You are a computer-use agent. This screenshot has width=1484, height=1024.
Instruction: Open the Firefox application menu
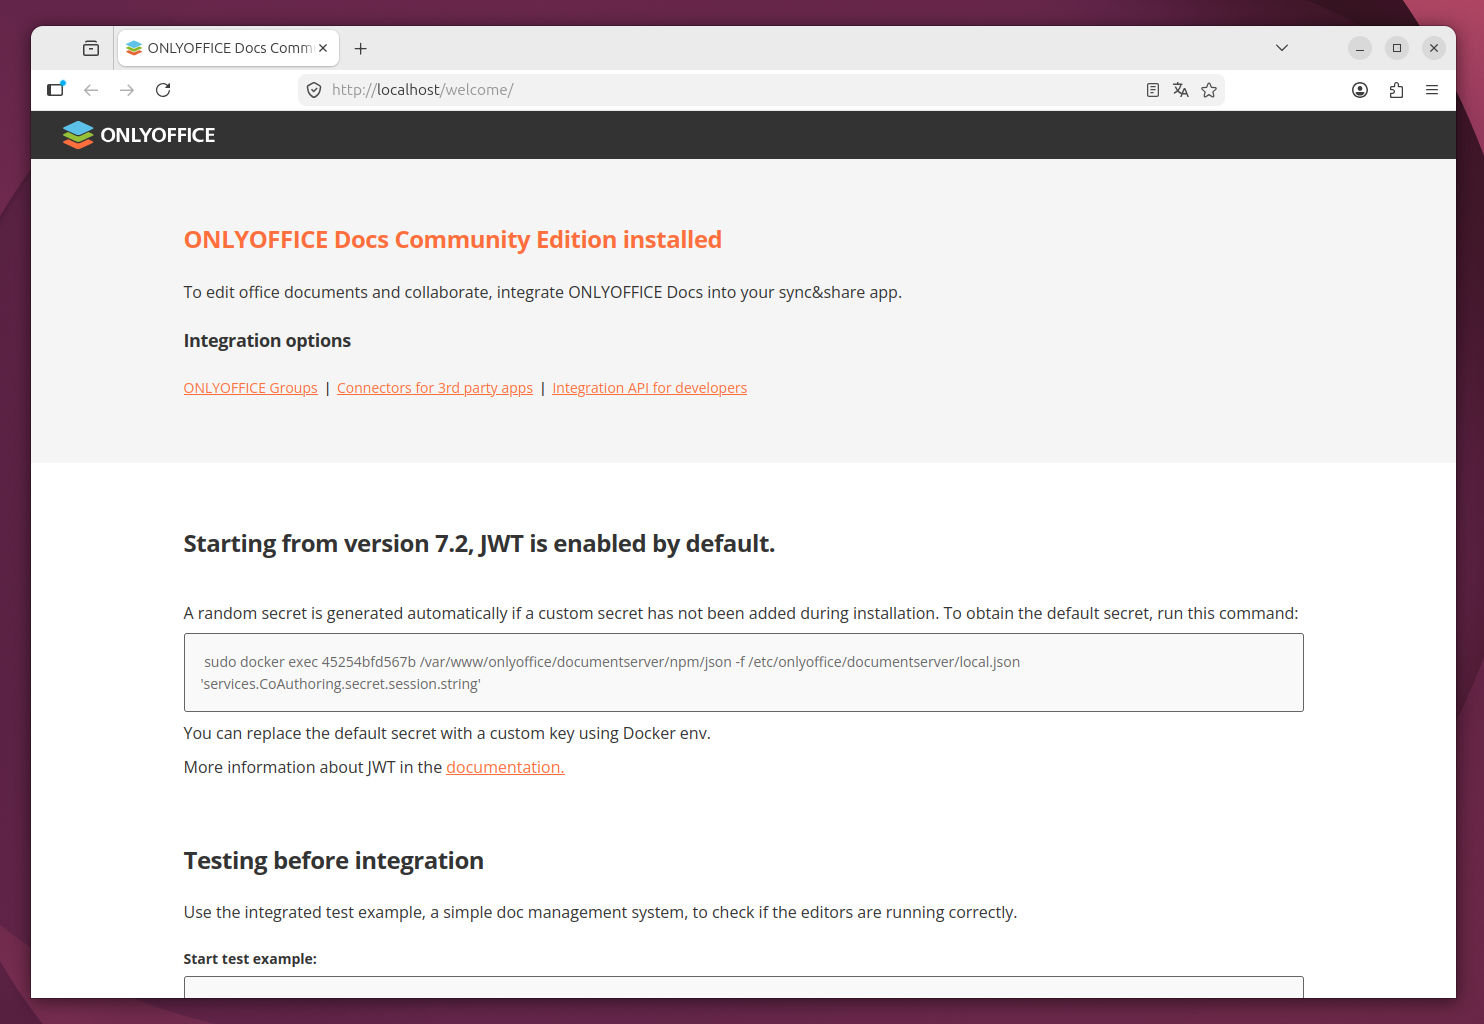pyautogui.click(x=1432, y=90)
